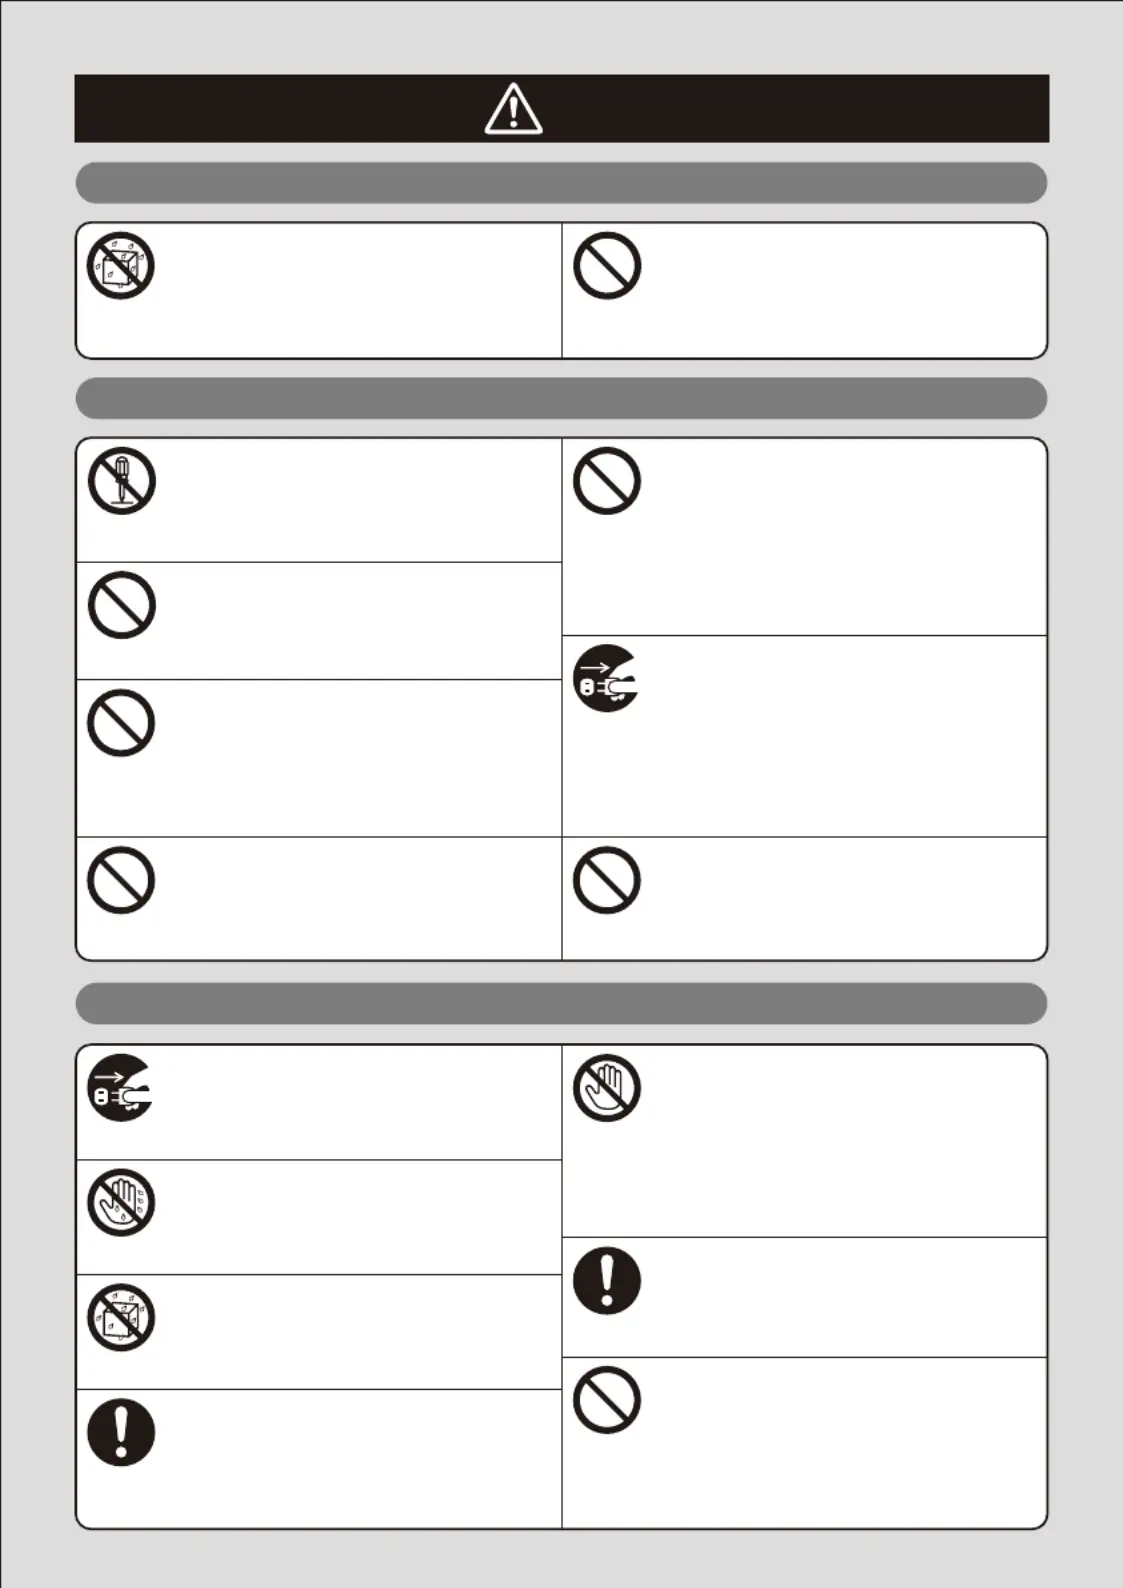Select the wet-hands prohibited icon with droplets
Image resolution: width=1123 pixels, height=1588 pixels.
pos(121,1203)
